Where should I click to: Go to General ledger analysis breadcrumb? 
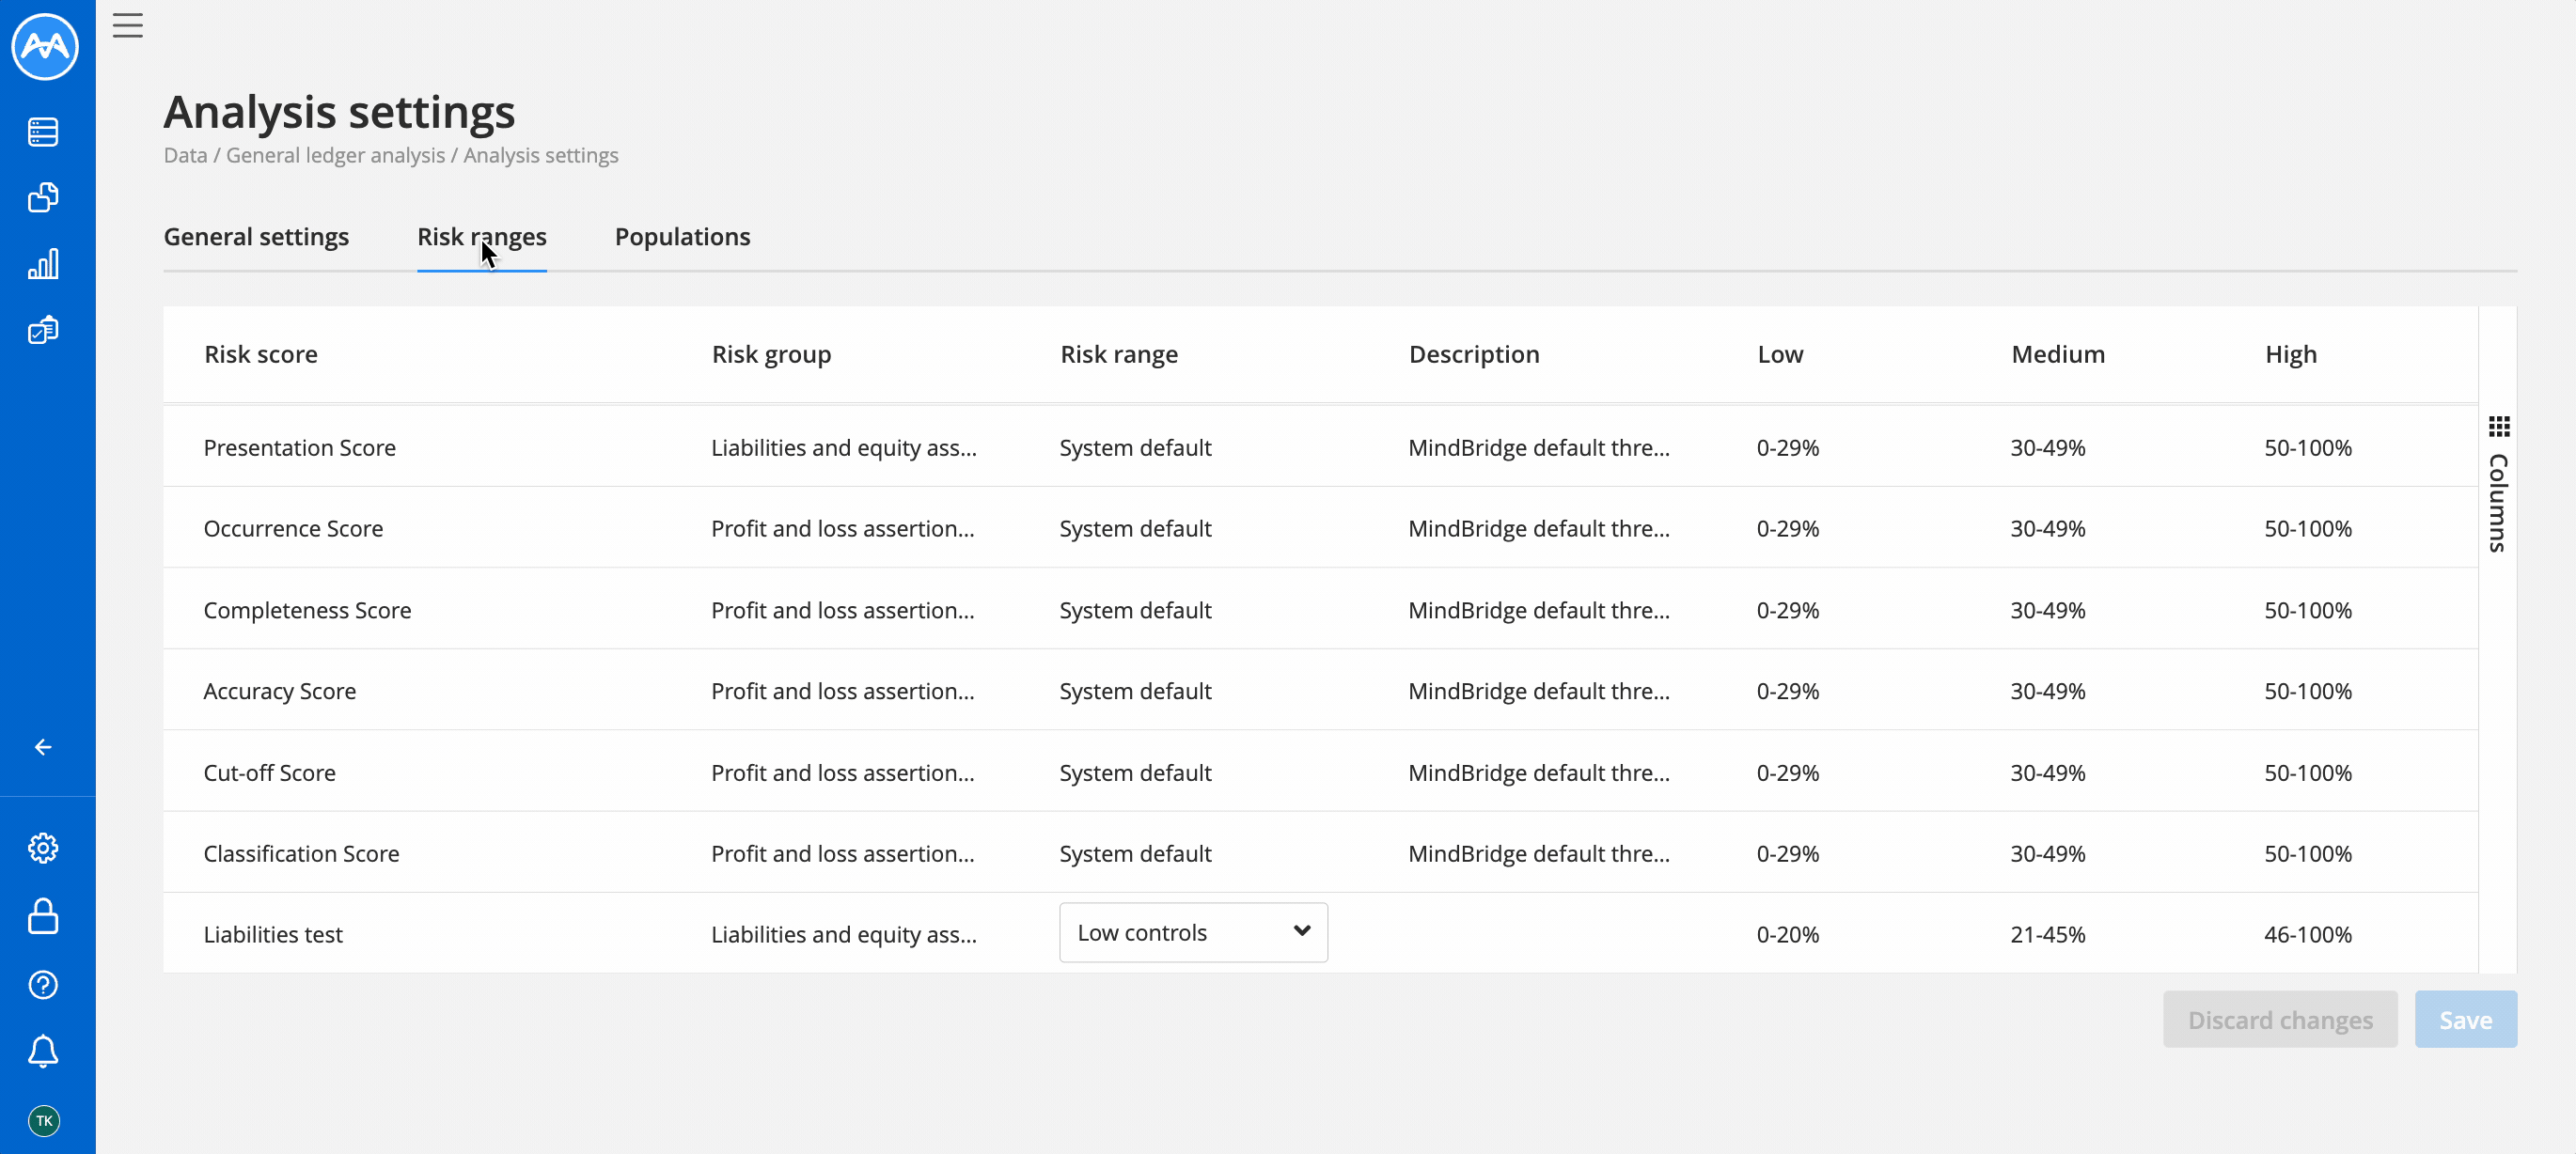point(336,156)
